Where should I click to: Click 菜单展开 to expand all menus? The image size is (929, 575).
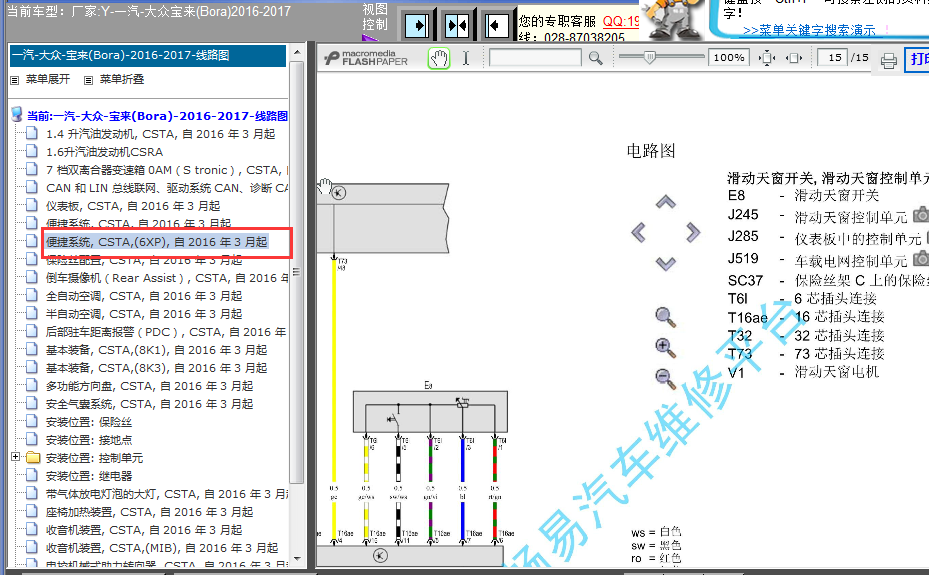pyautogui.click(x=48, y=79)
